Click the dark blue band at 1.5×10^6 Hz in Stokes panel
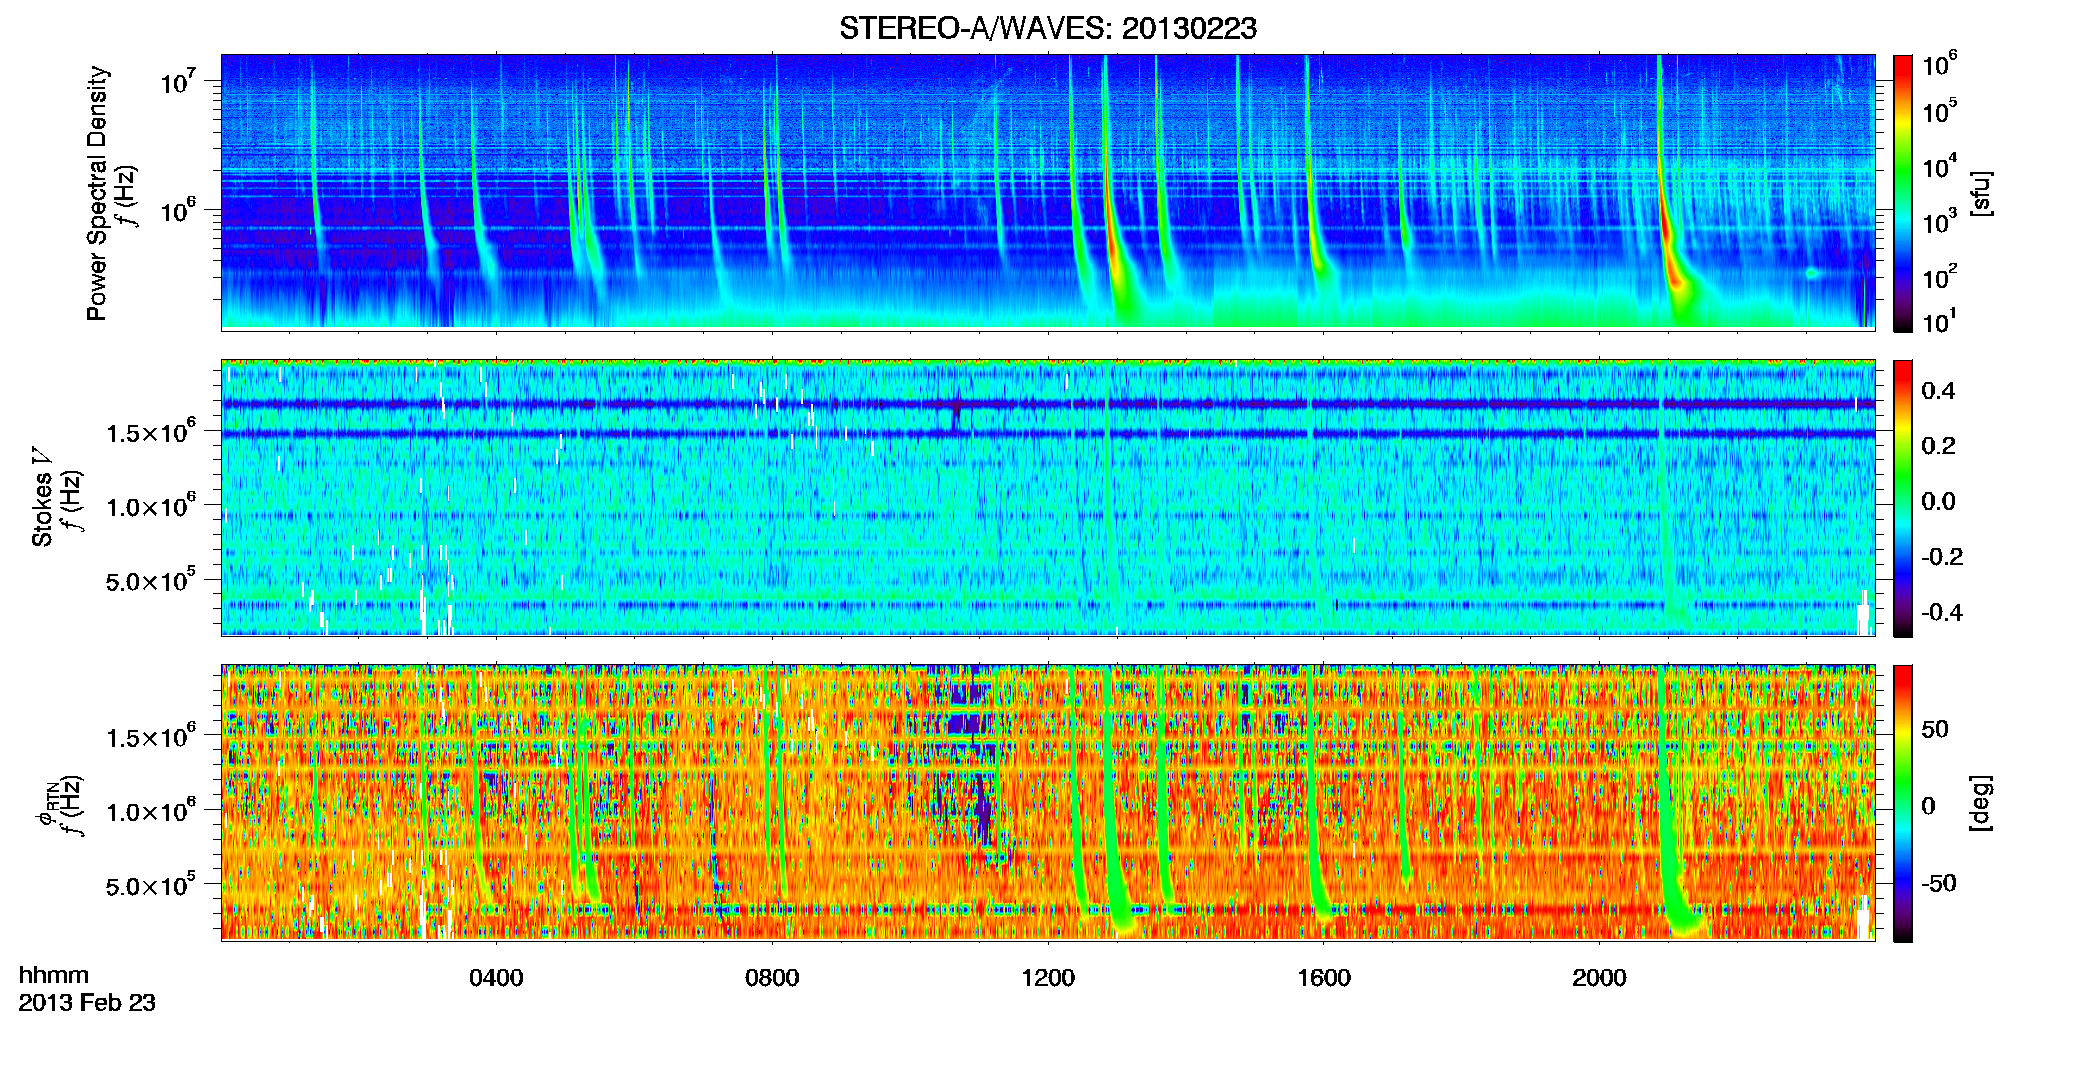This screenshot has width=2096, height=1080. point(1048,434)
